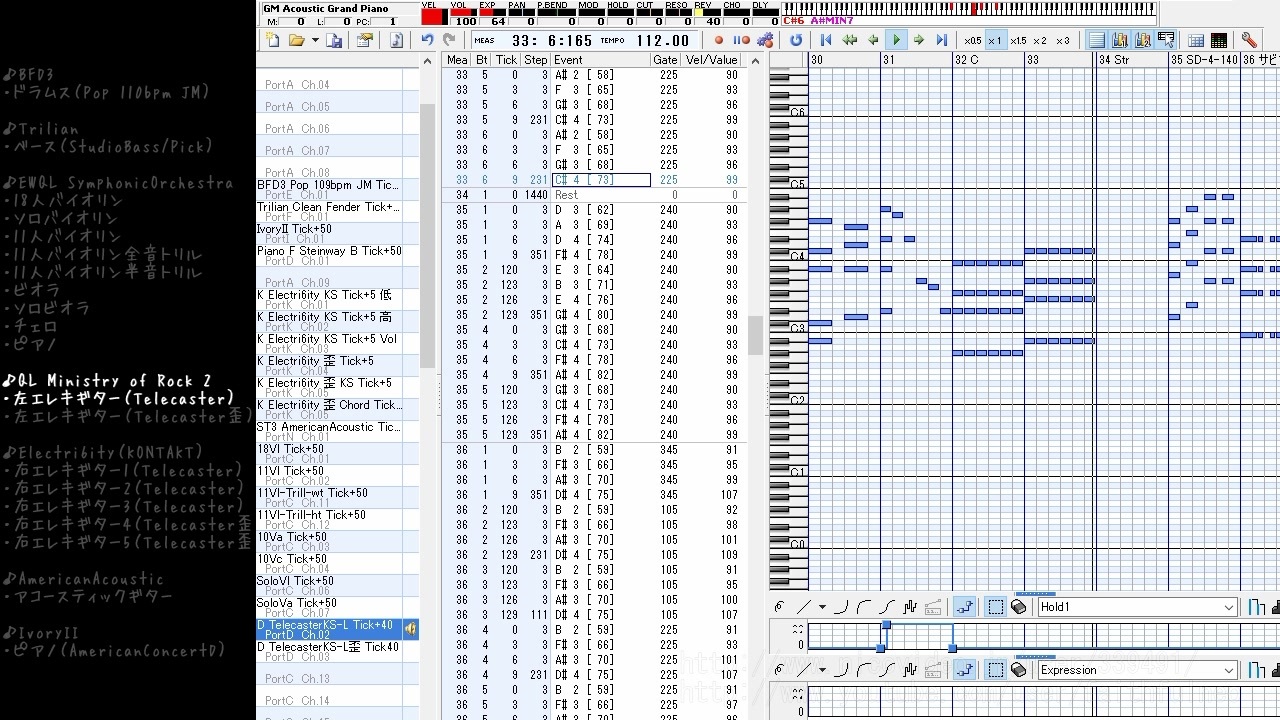This screenshot has height=720, width=1280.
Task: Click the event list vertical scrollbar
Action: [x=756, y=335]
